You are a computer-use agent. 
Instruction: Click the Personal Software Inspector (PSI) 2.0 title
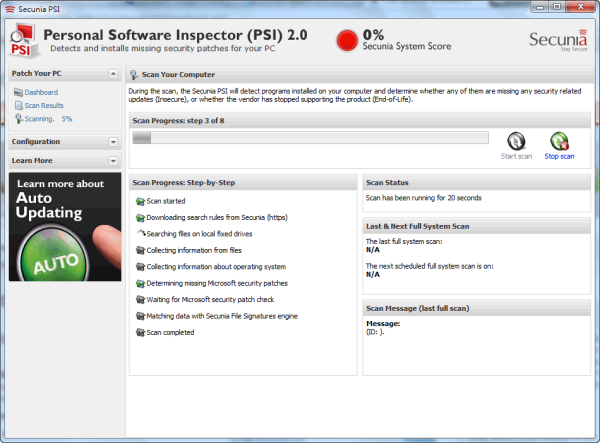(x=175, y=35)
